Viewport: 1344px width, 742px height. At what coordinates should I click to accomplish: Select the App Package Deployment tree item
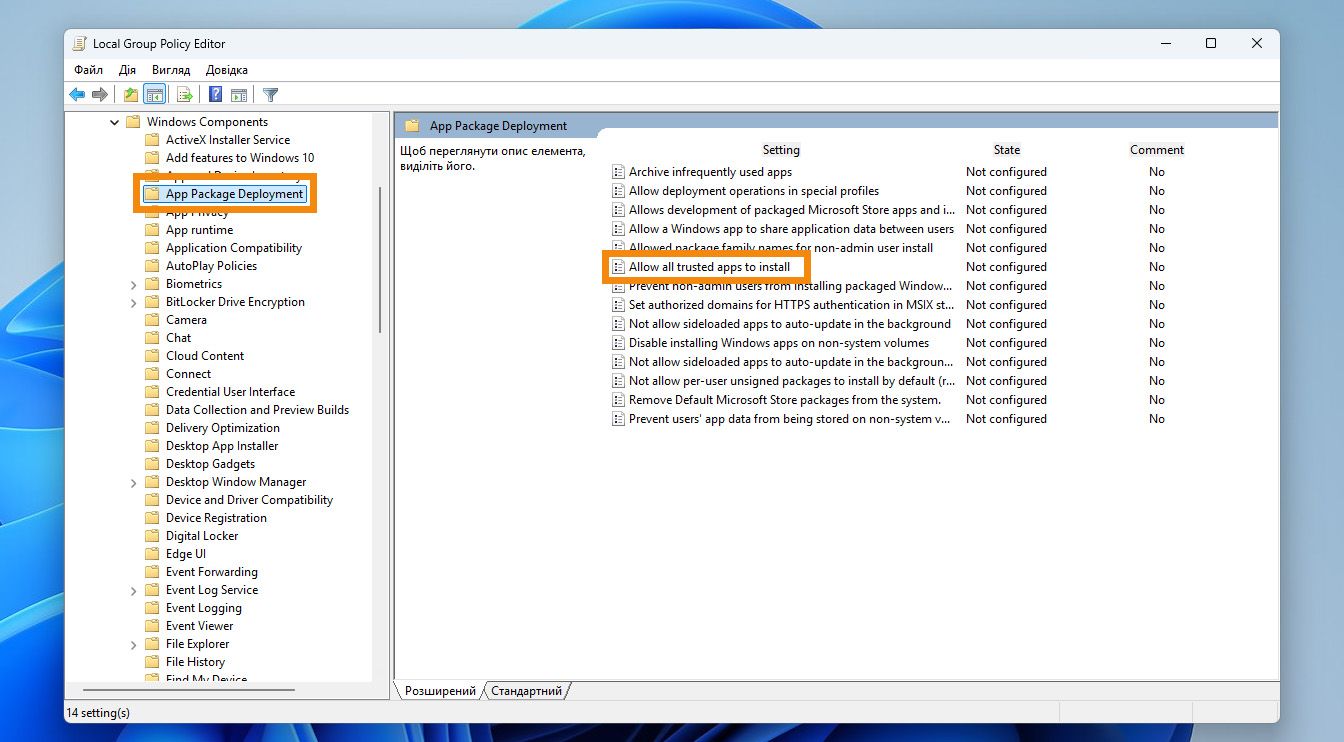tap(235, 194)
